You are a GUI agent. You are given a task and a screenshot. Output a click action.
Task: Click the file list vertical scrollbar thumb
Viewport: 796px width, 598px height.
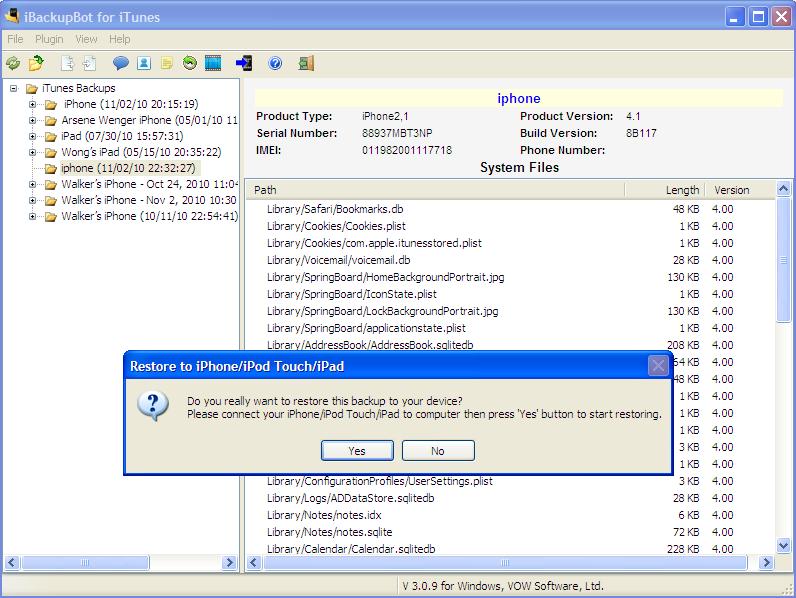783,260
